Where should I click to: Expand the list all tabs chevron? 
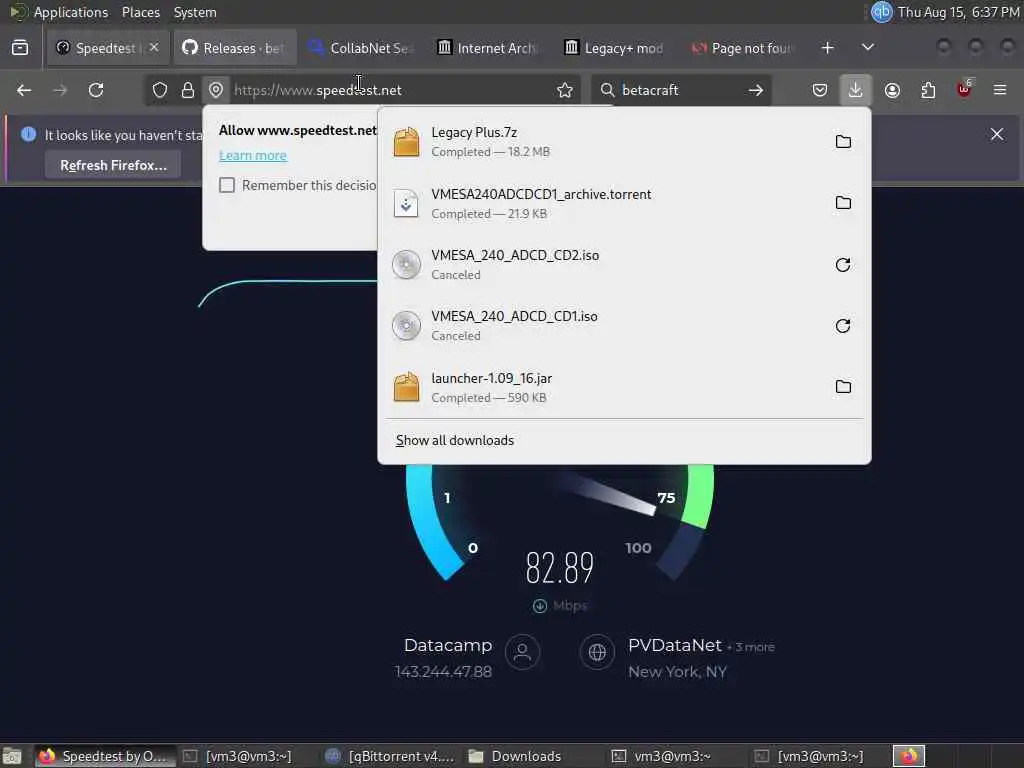pyautogui.click(x=868, y=47)
